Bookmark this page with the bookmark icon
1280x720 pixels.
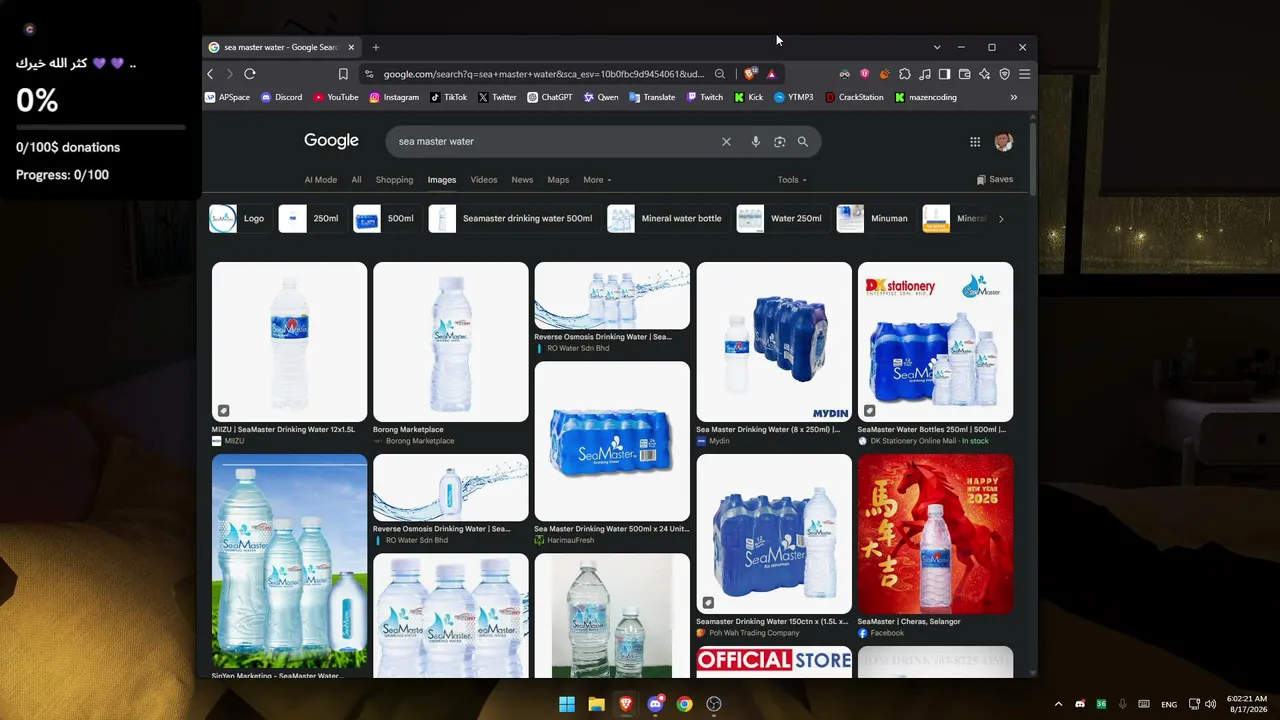click(x=343, y=74)
